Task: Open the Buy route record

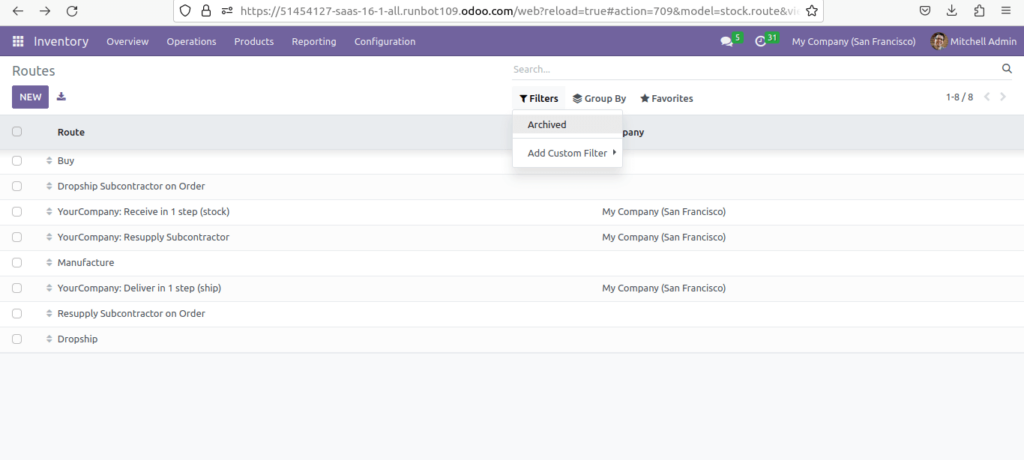Action: [65, 161]
